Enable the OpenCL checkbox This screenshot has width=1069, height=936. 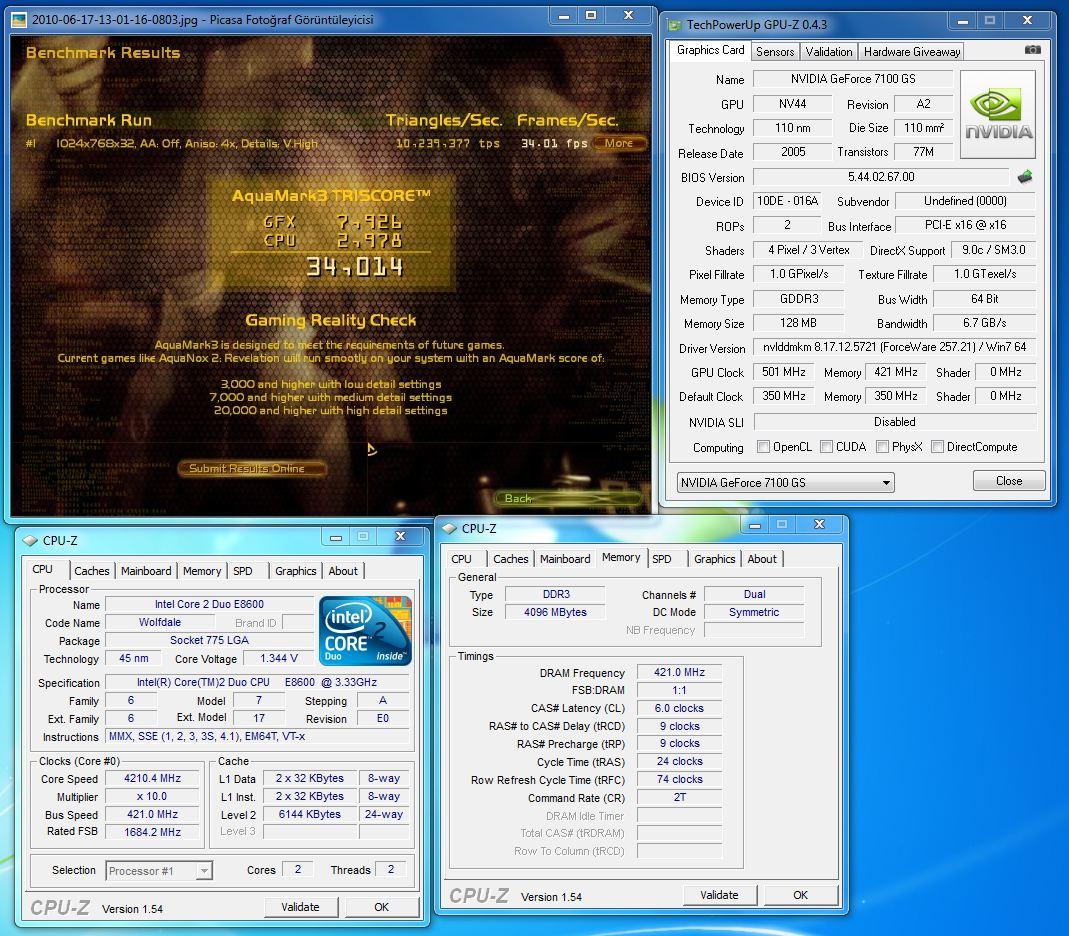(764, 447)
